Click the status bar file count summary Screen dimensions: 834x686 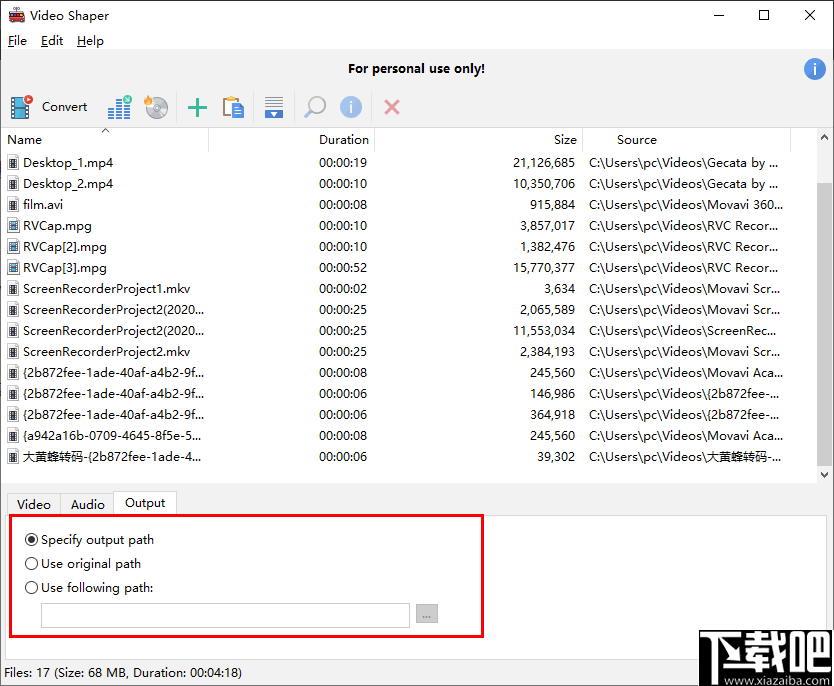123,673
